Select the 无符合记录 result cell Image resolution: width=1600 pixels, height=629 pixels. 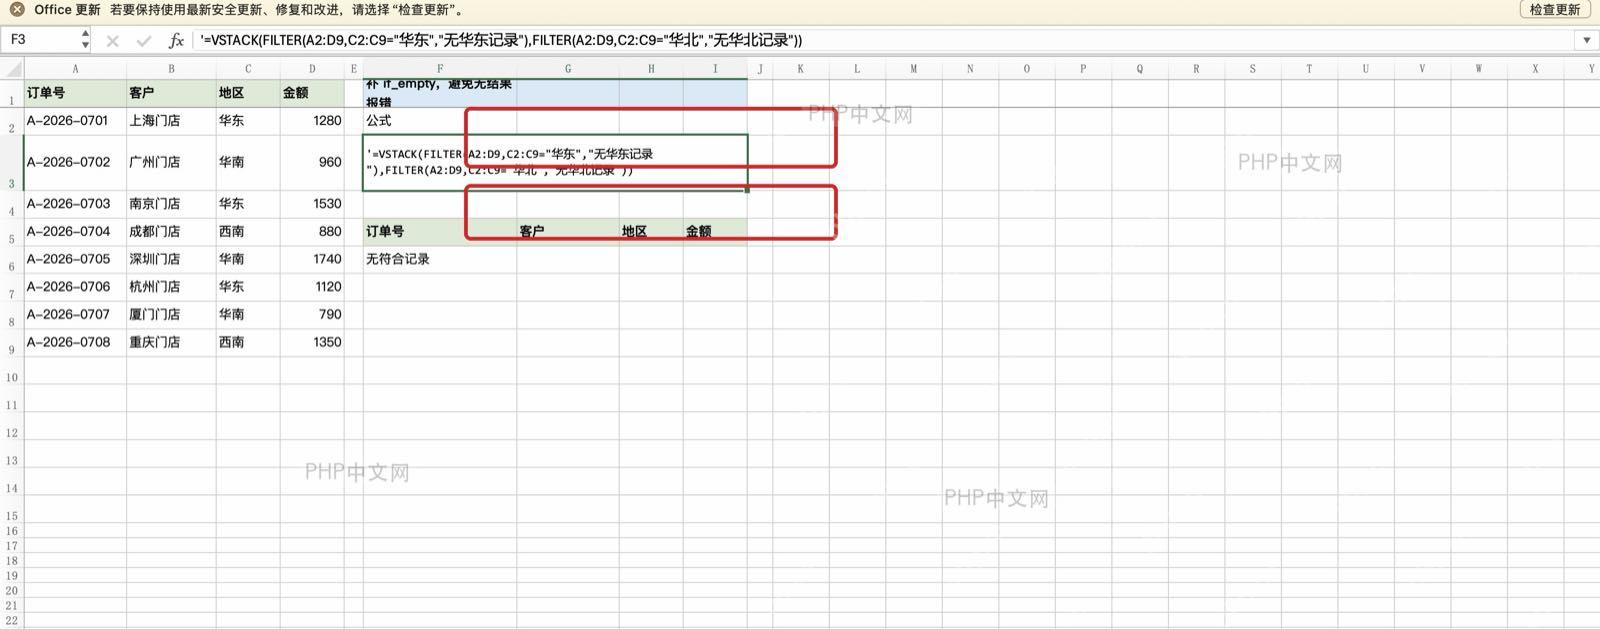440,260
